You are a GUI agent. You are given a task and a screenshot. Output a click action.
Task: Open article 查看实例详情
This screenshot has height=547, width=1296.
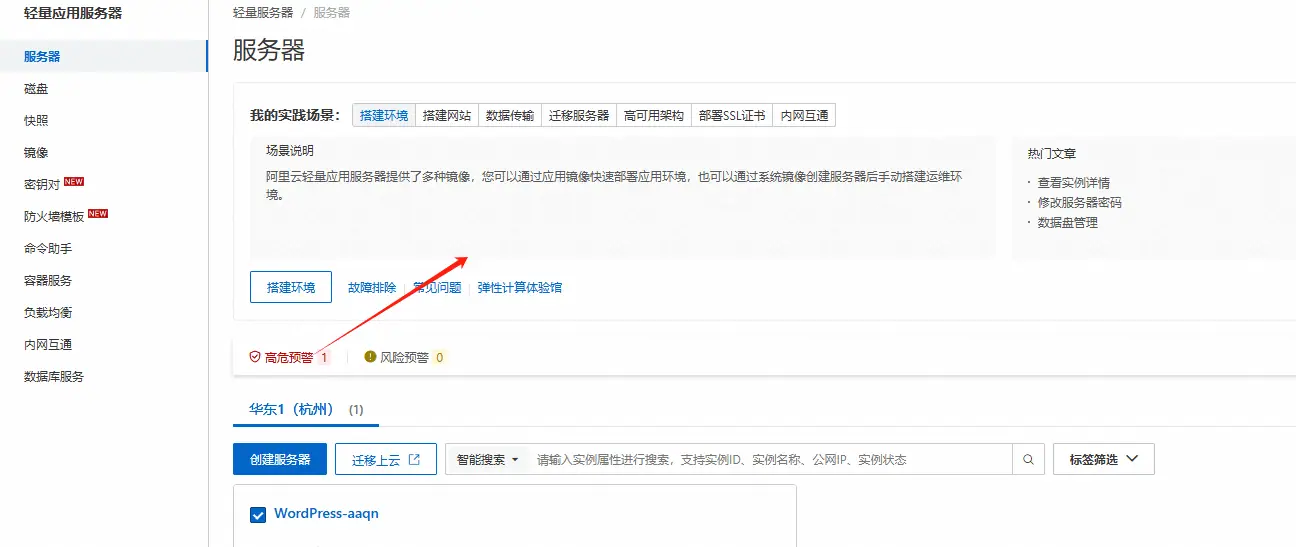point(1073,183)
